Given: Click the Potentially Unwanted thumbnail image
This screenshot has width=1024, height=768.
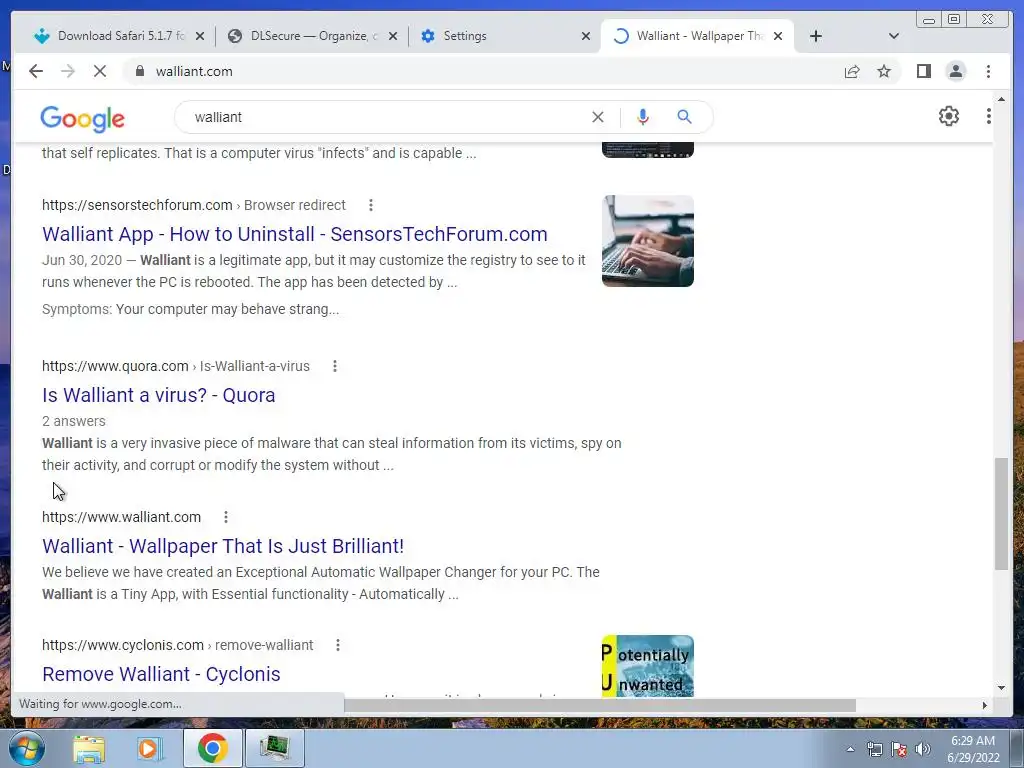Looking at the screenshot, I should [647, 665].
